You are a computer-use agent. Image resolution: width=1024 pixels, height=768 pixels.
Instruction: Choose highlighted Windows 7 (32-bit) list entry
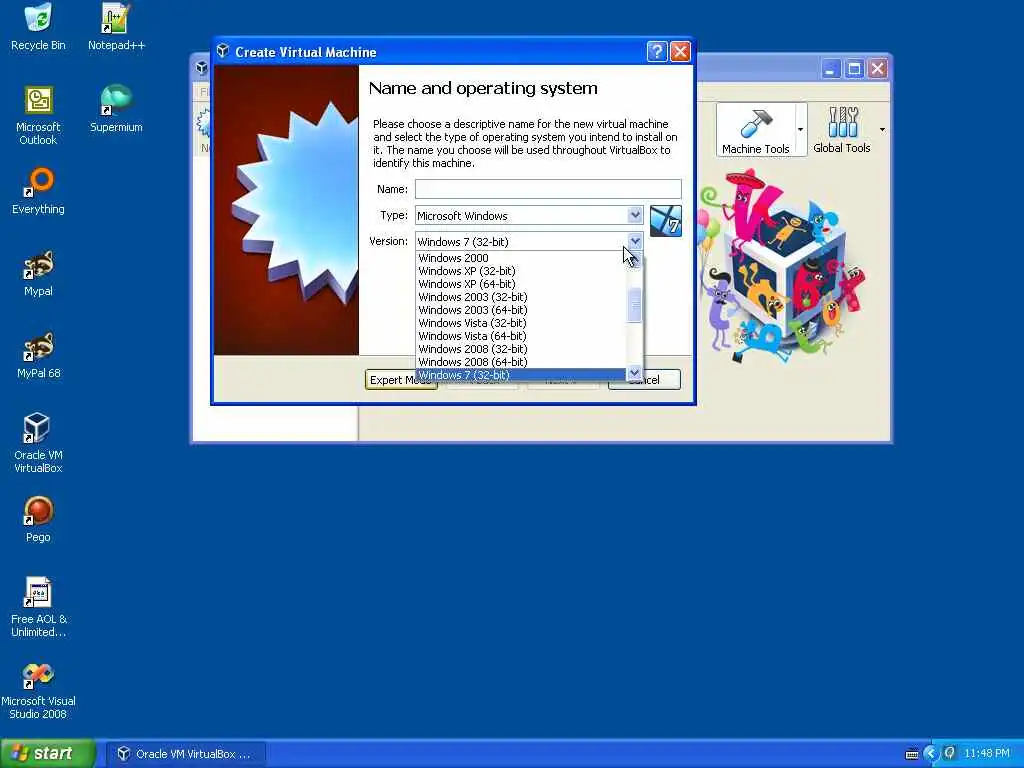(x=520, y=376)
